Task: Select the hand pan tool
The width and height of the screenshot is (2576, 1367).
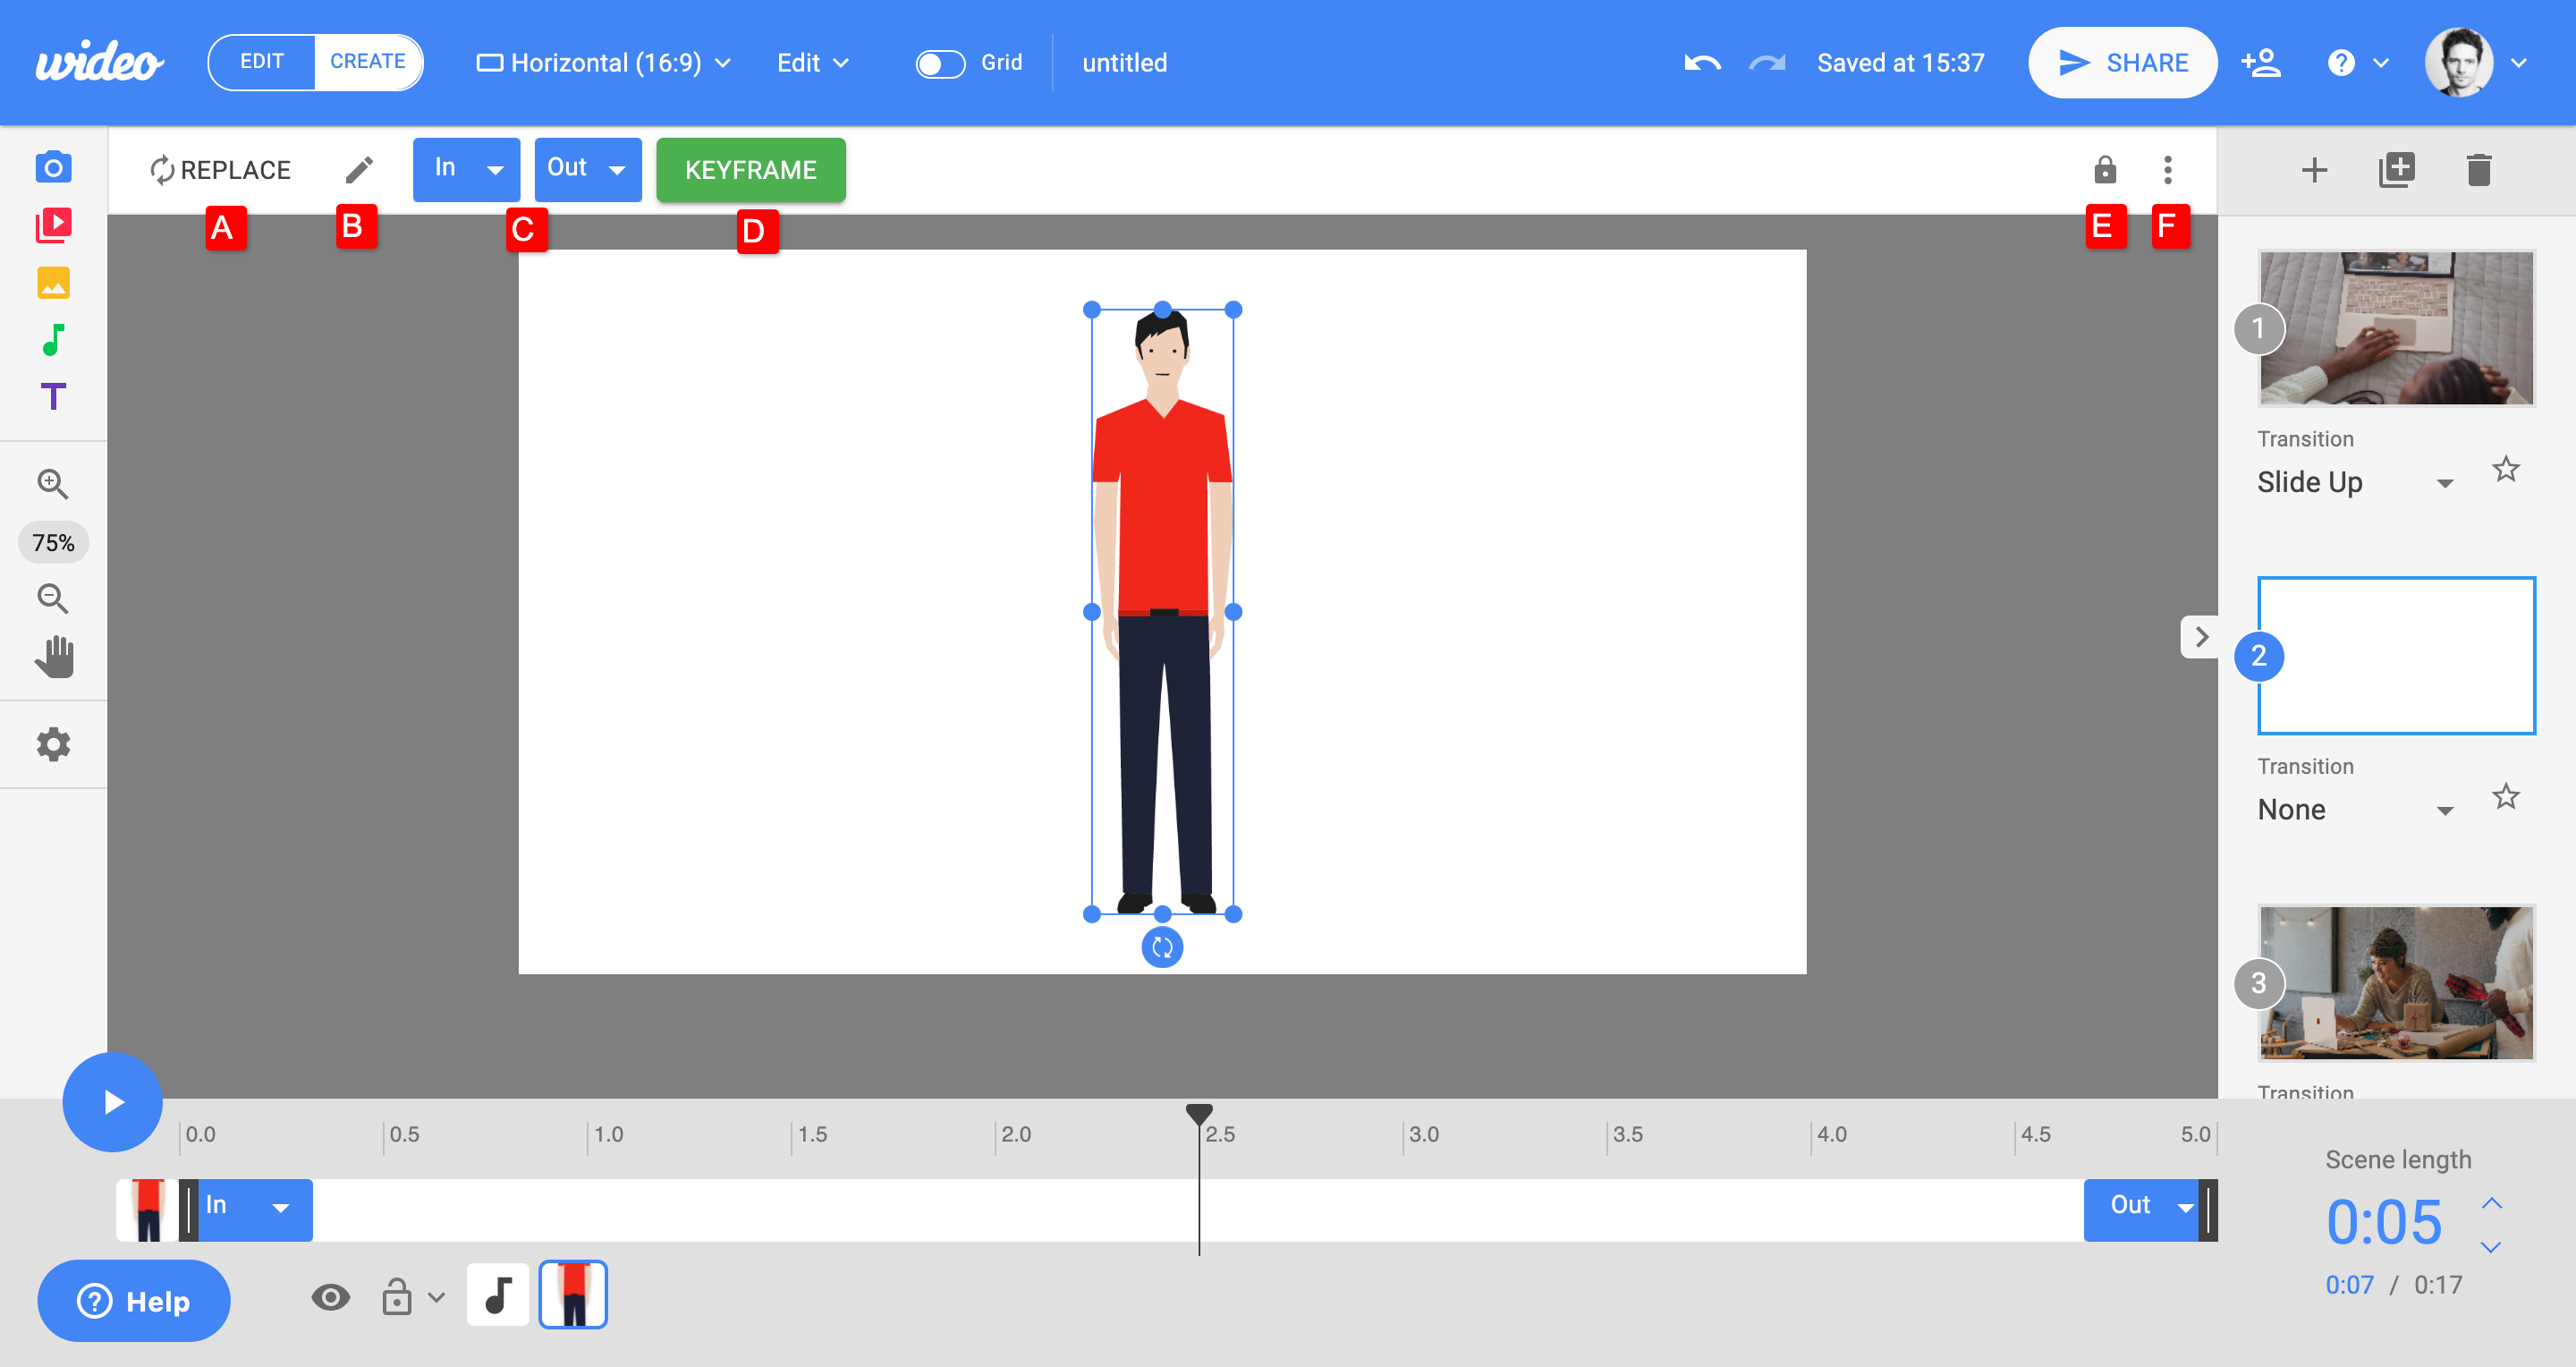Action: point(55,657)
